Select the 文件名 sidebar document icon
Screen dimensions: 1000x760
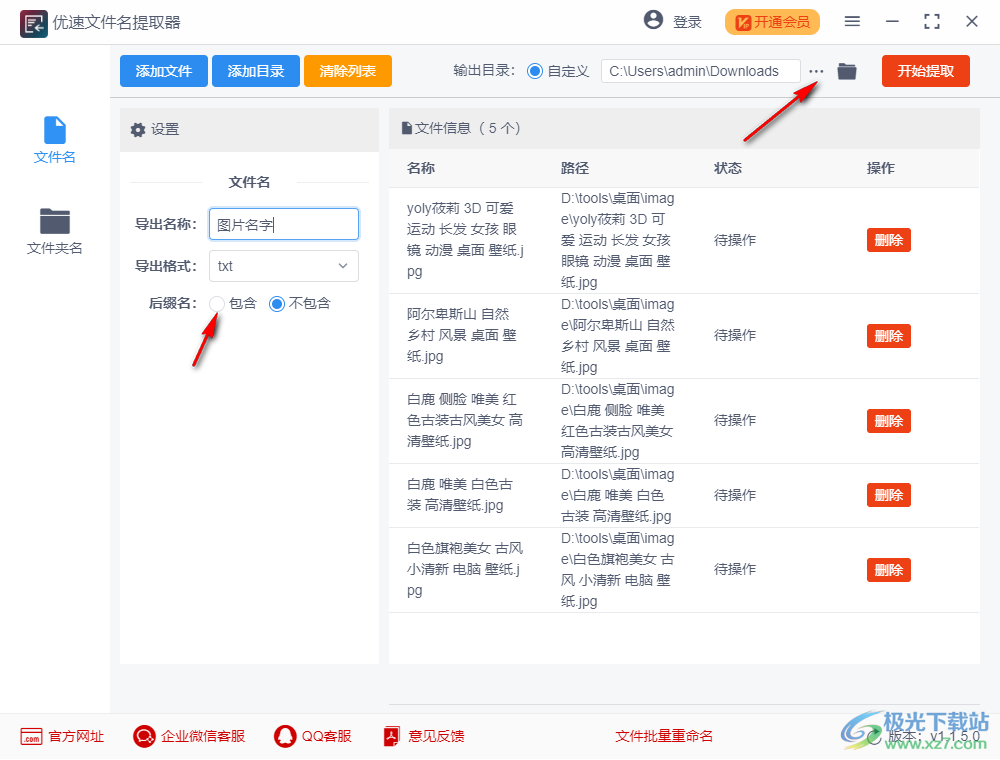pos(55,130)
